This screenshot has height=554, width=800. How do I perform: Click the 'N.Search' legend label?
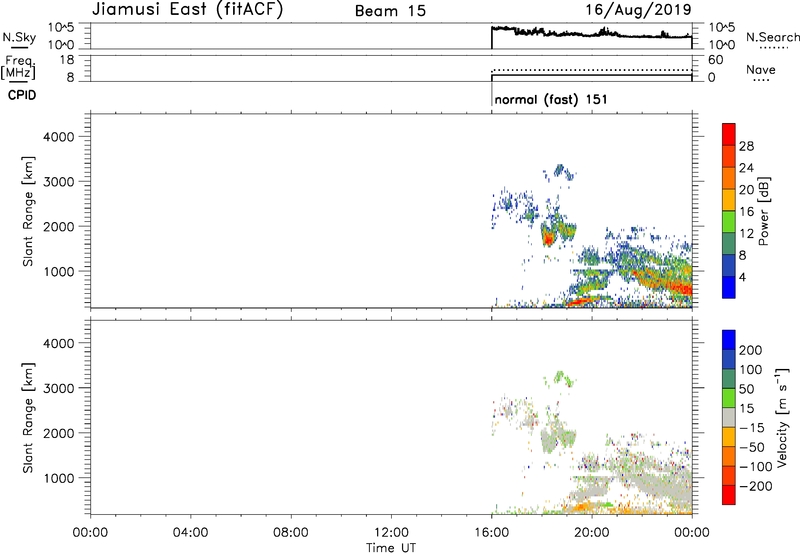coord(772,37)
